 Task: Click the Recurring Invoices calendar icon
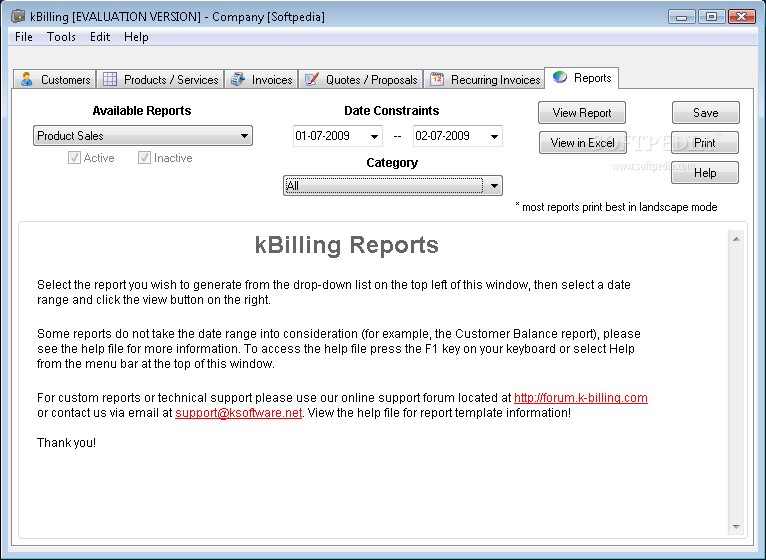tap(437, 79)
